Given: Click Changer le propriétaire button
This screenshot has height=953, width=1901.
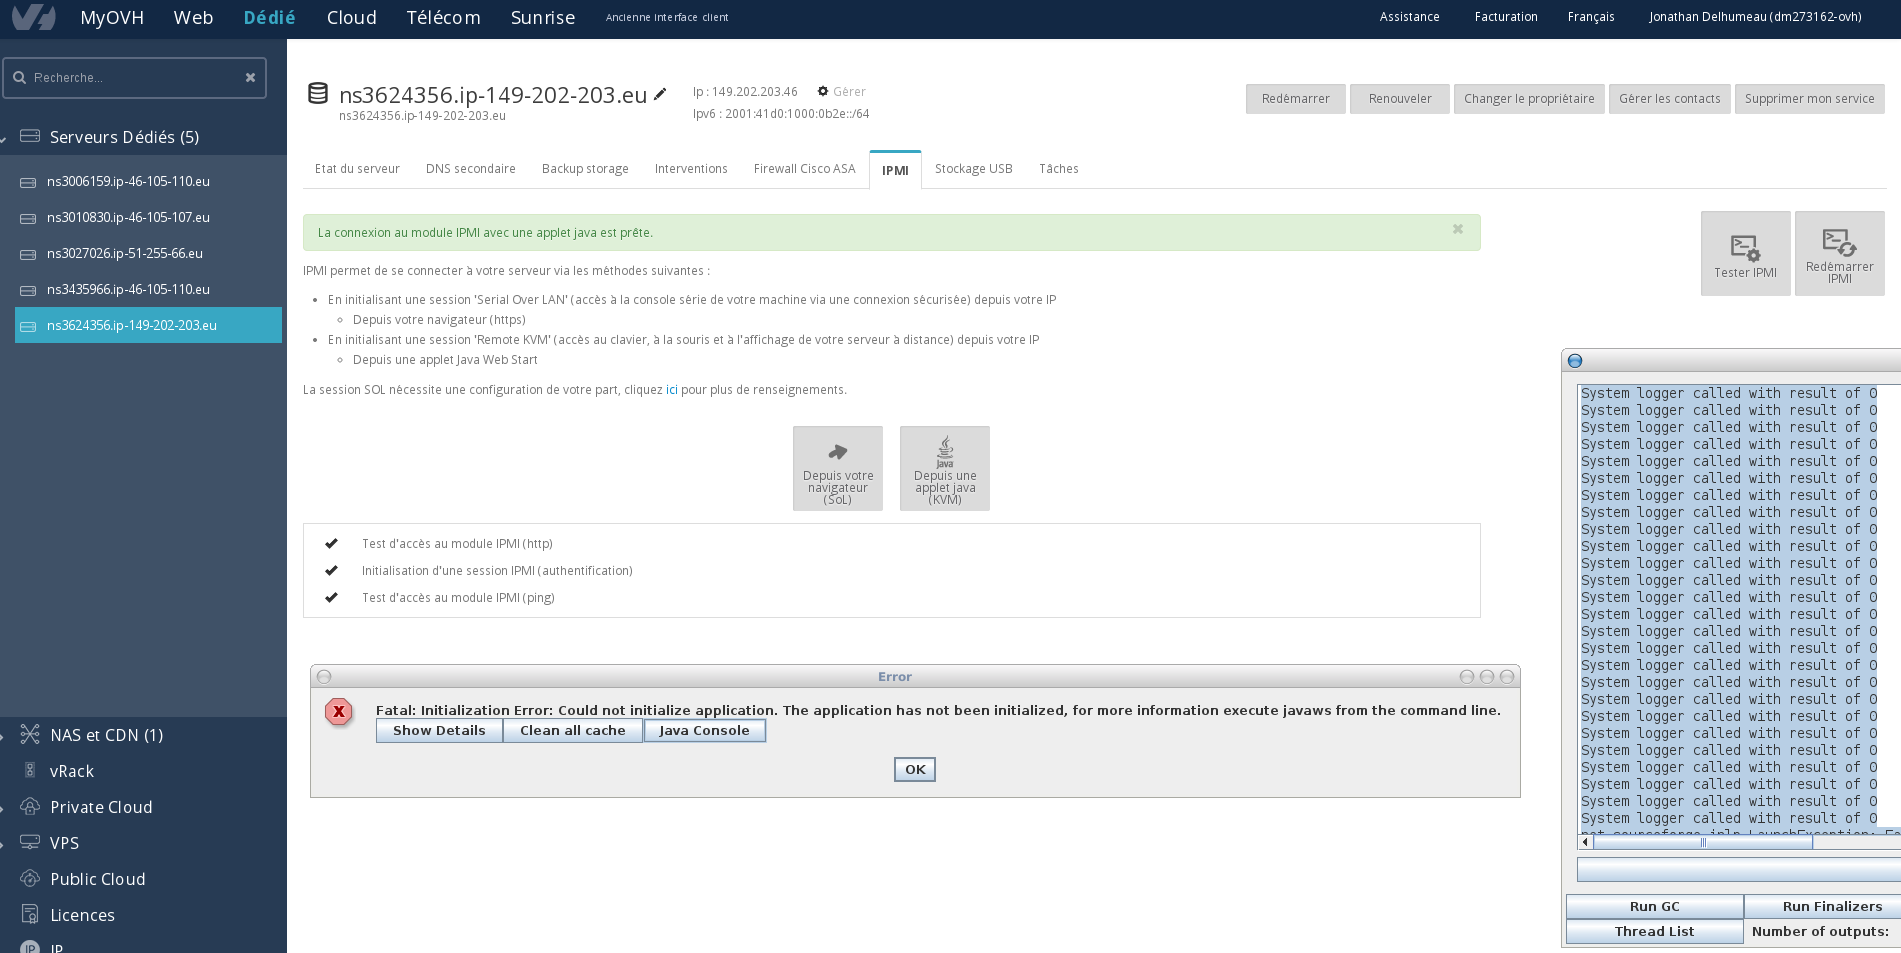Looking at the screenshot, I should tap(1529, 99).
